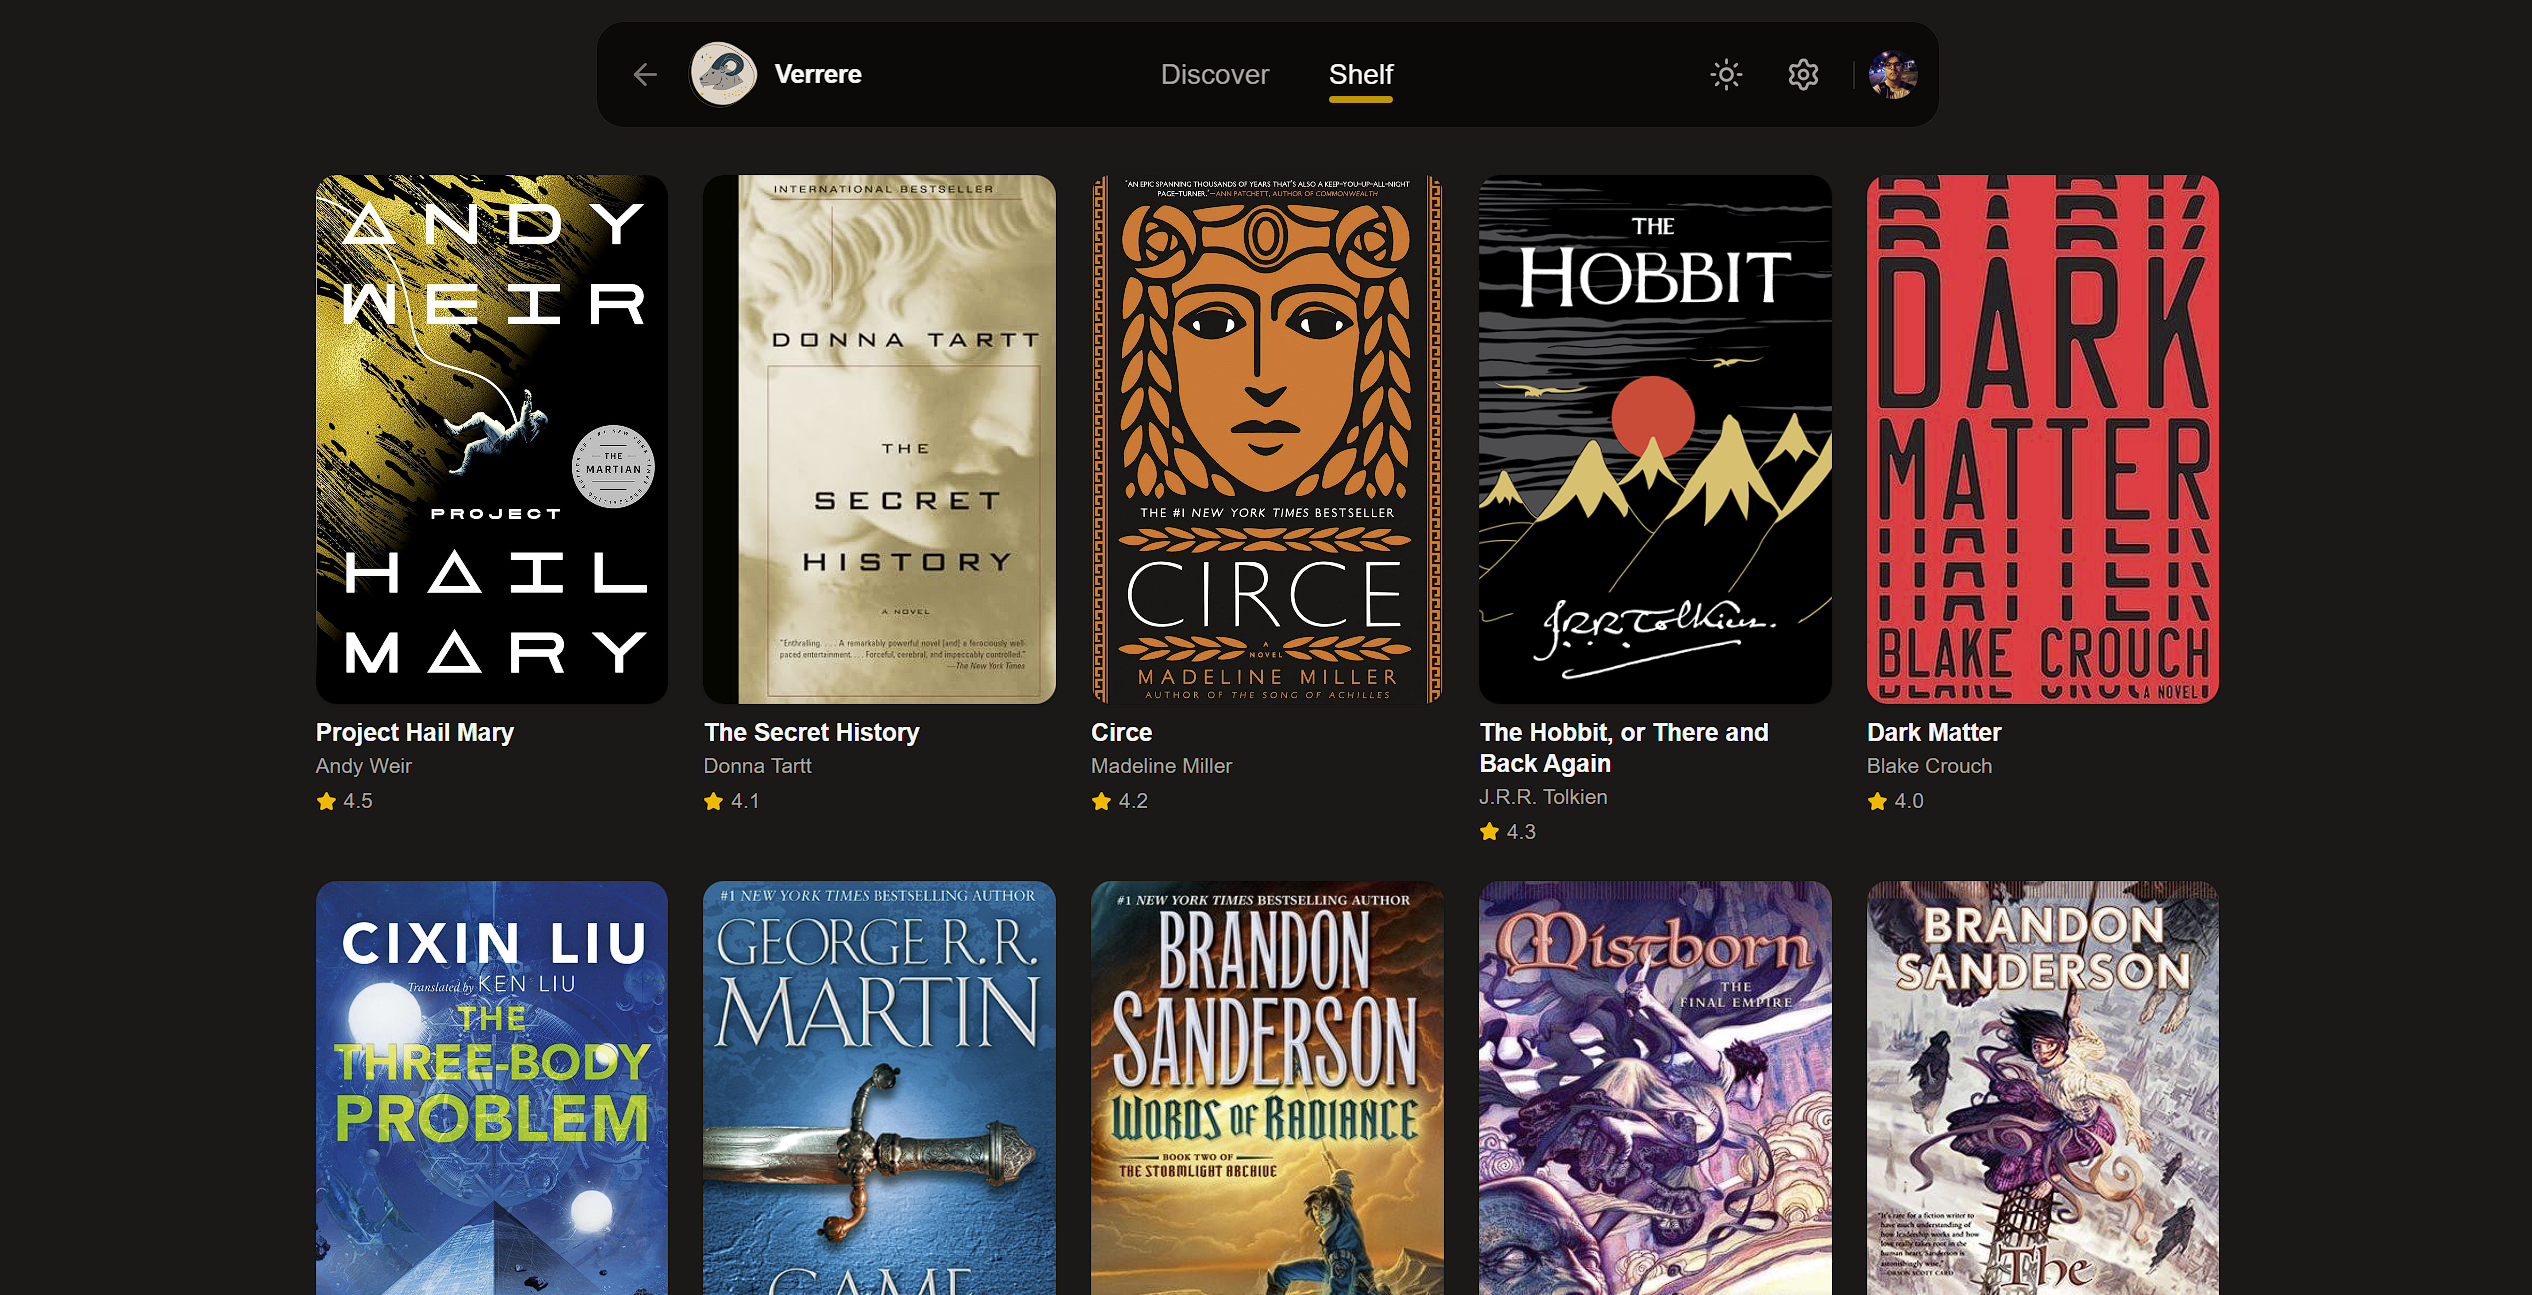Open the Circe book cover
This screenshot has height=1295, width=2532.
pos(1267,439)
